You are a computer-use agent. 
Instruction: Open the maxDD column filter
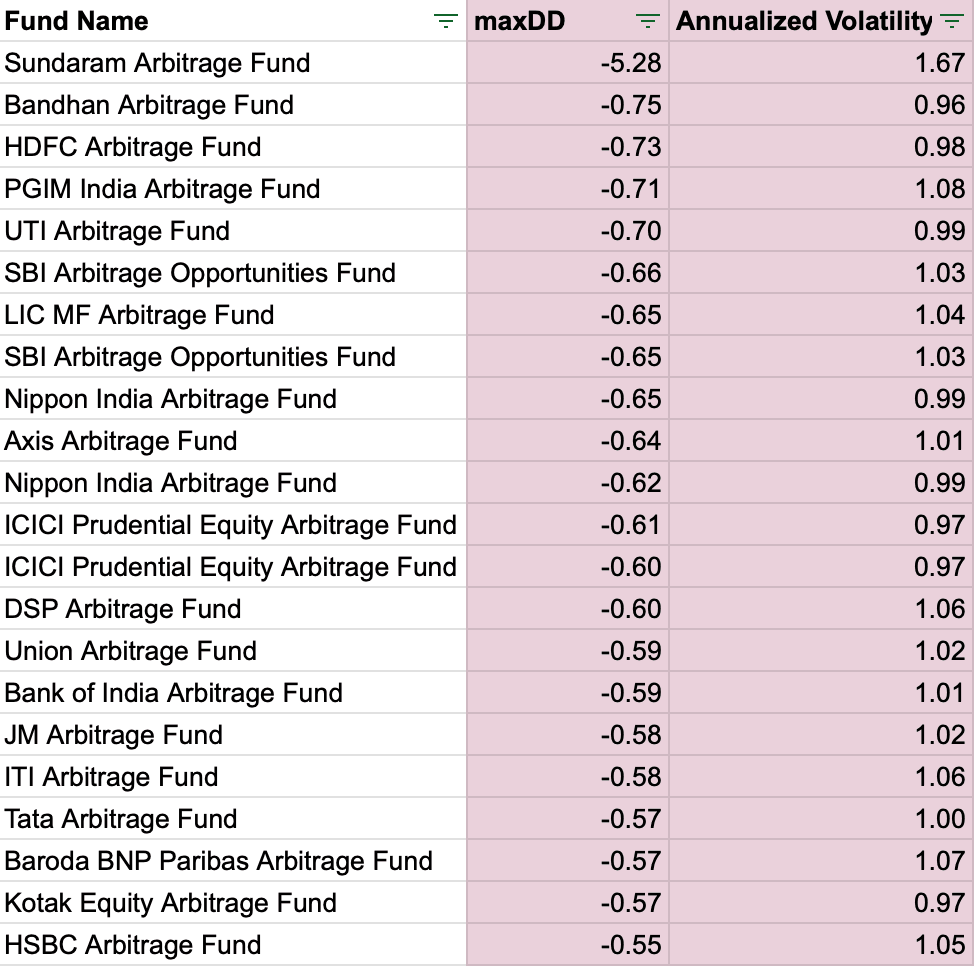pos(648,21)
